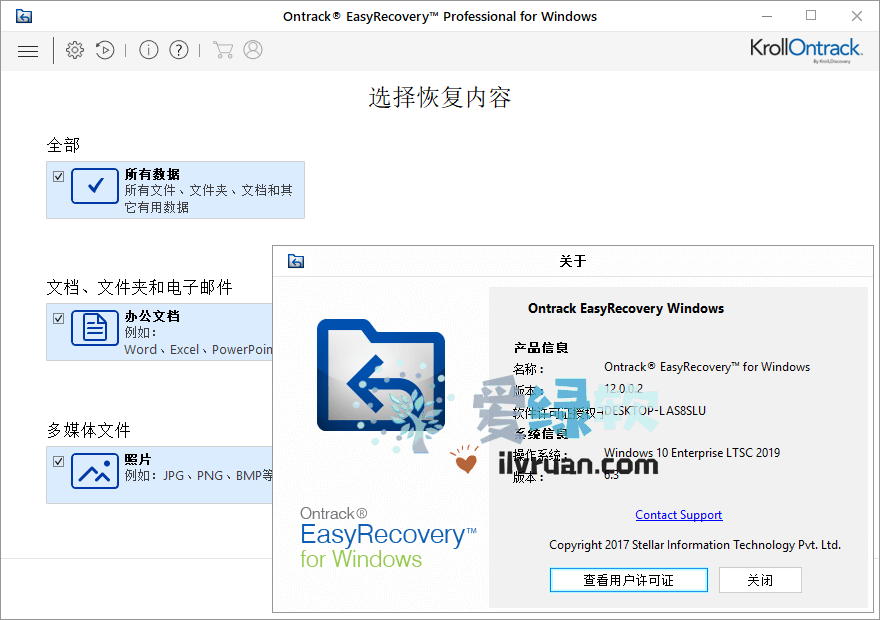This screenshot has width=880, height=620.
Task: Click the 照片 title text
Action: point(138,459)
